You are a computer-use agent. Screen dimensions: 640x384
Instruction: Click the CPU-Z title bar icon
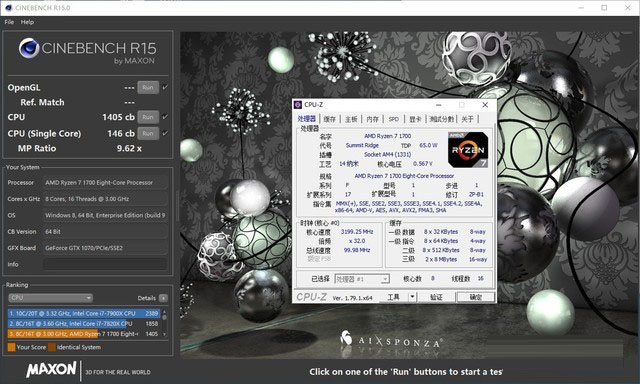(x=298, y=105)
